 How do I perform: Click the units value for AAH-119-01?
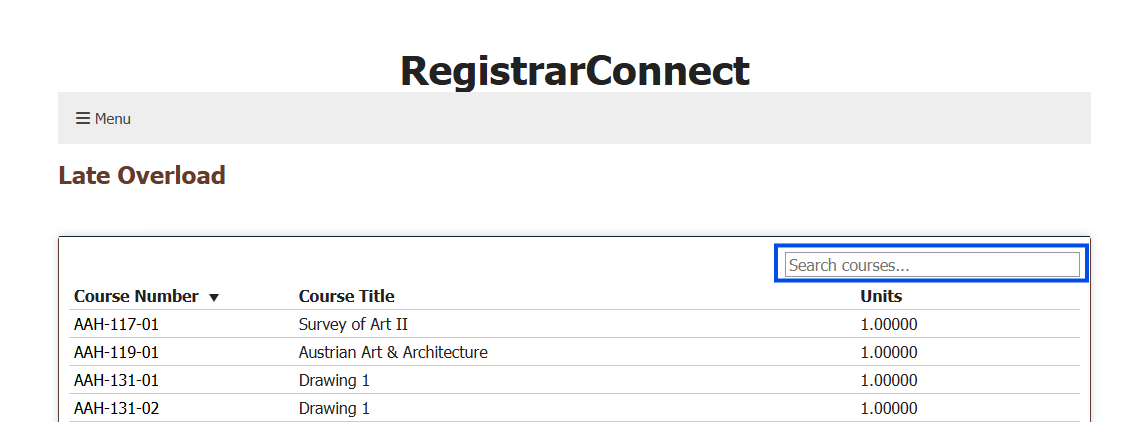click(x=888, y=352)
